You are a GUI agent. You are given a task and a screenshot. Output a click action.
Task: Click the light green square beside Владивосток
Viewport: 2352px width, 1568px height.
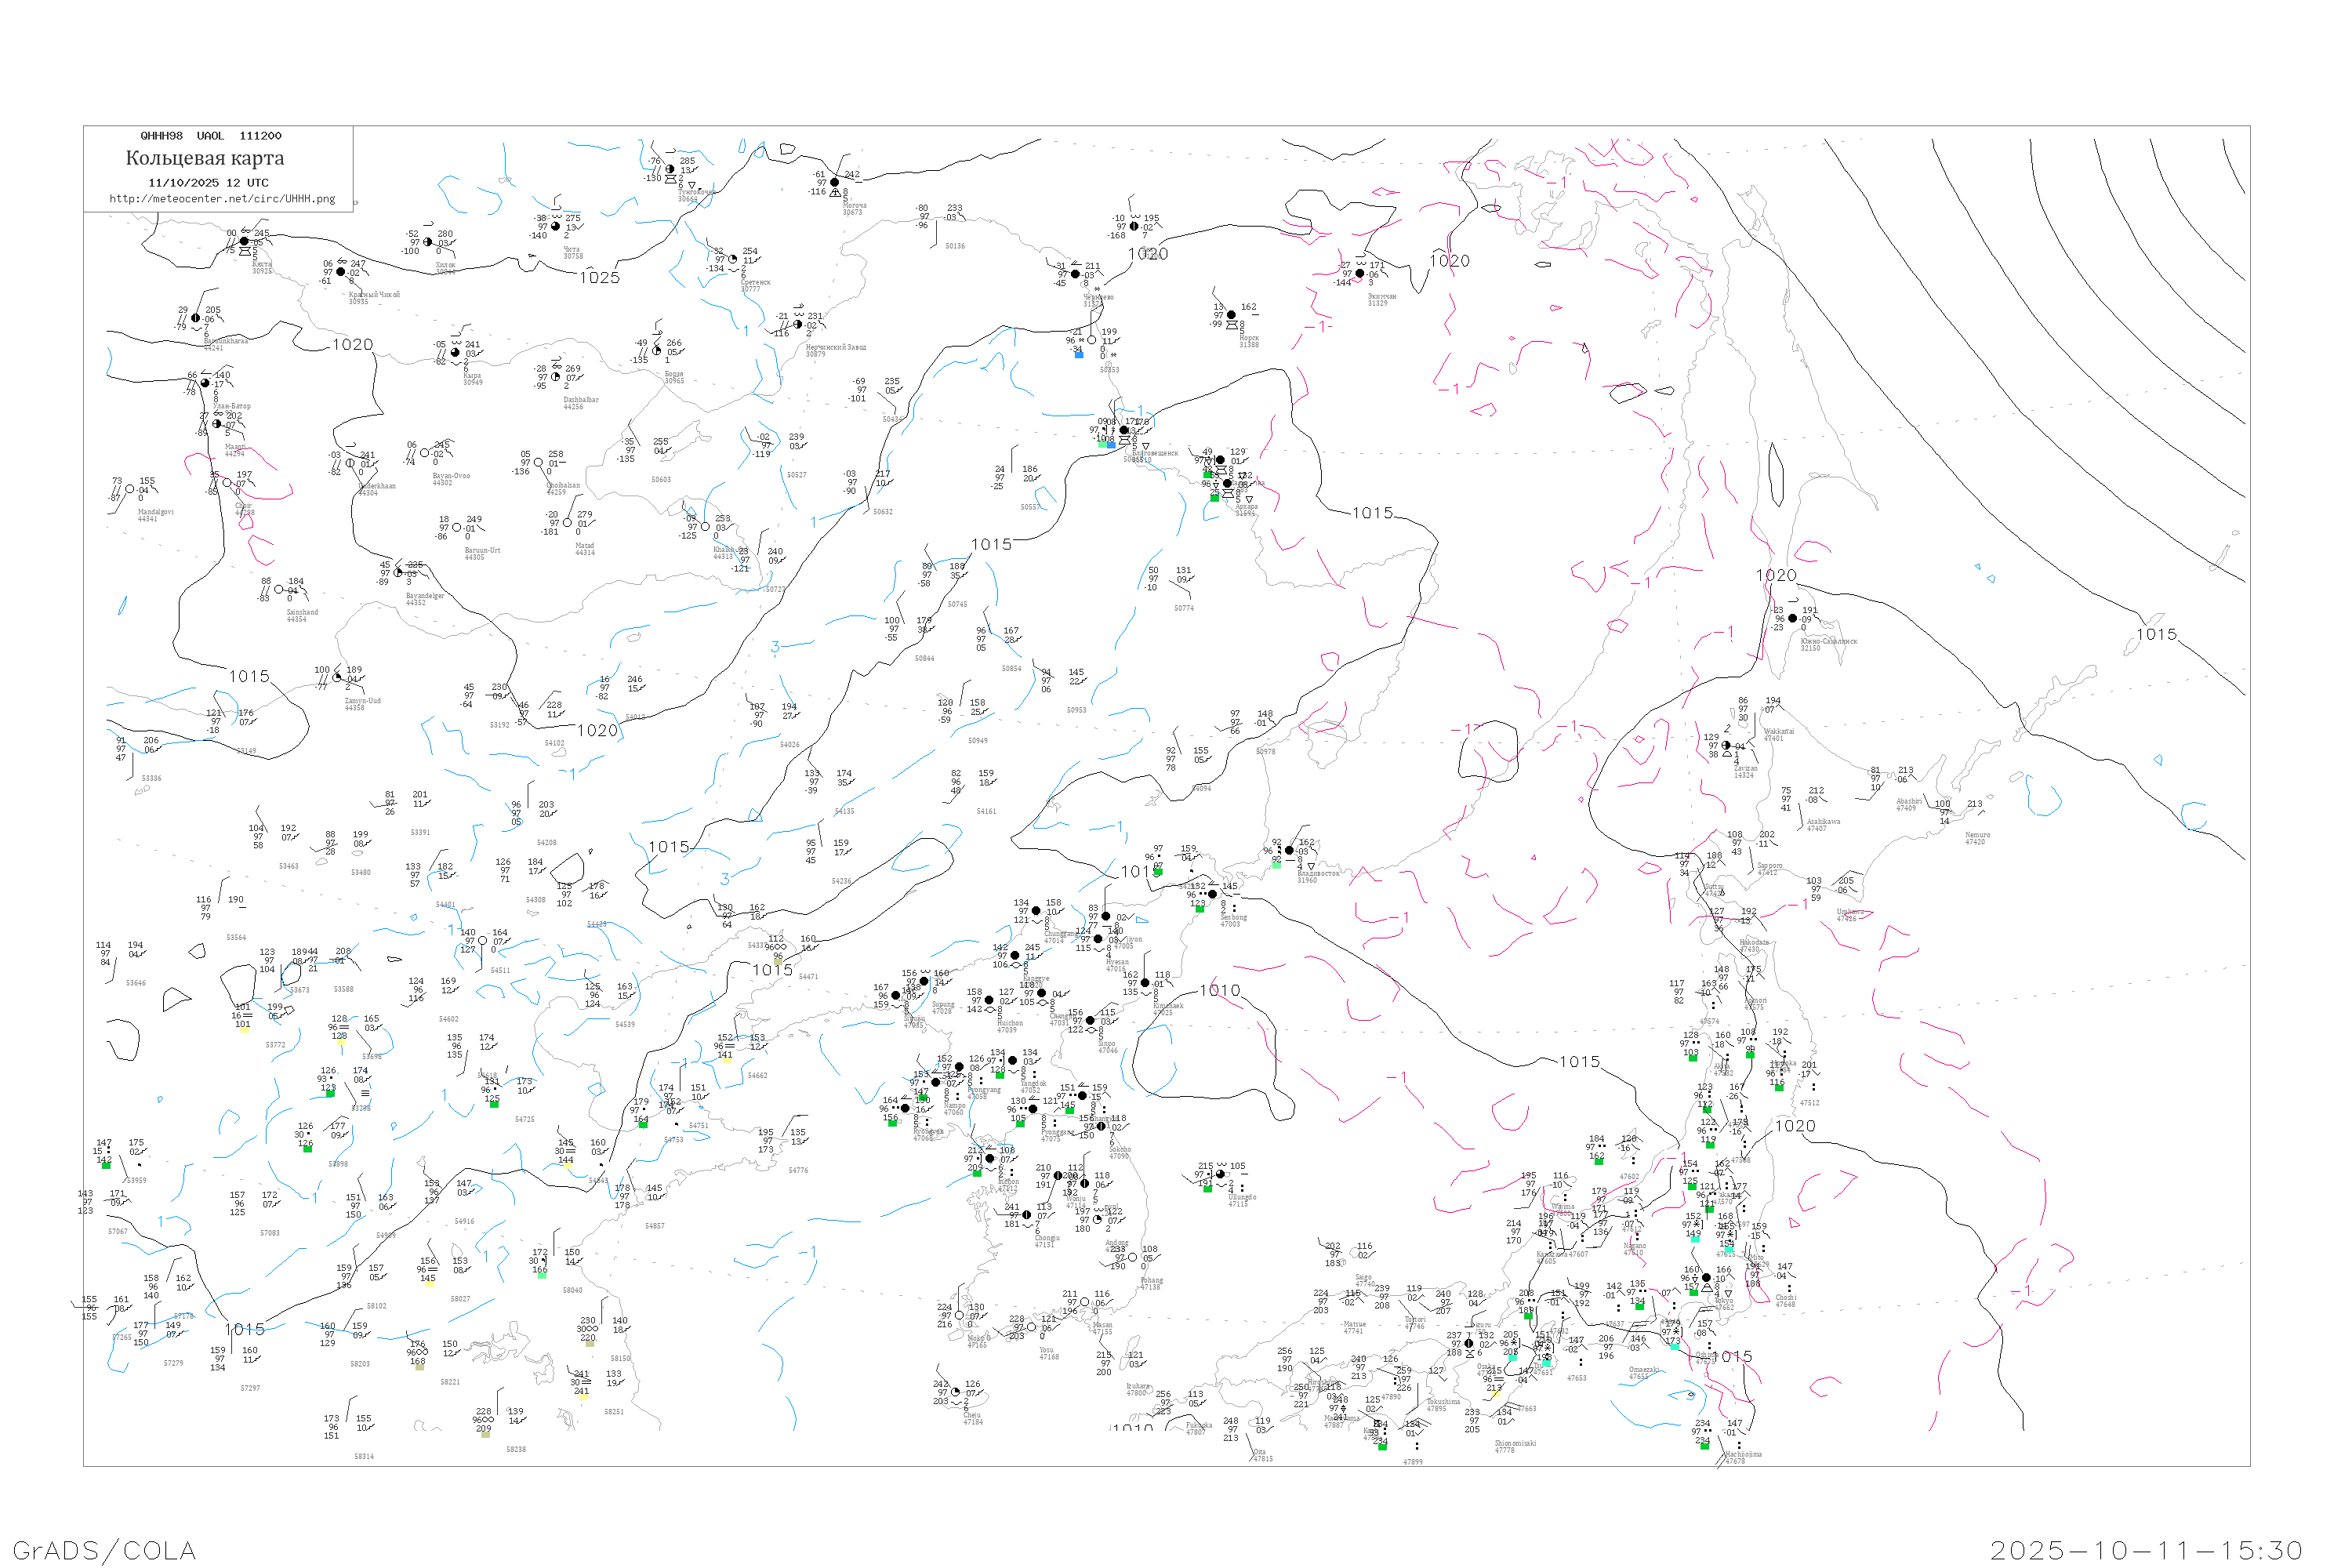click(x=1277, y=866)
